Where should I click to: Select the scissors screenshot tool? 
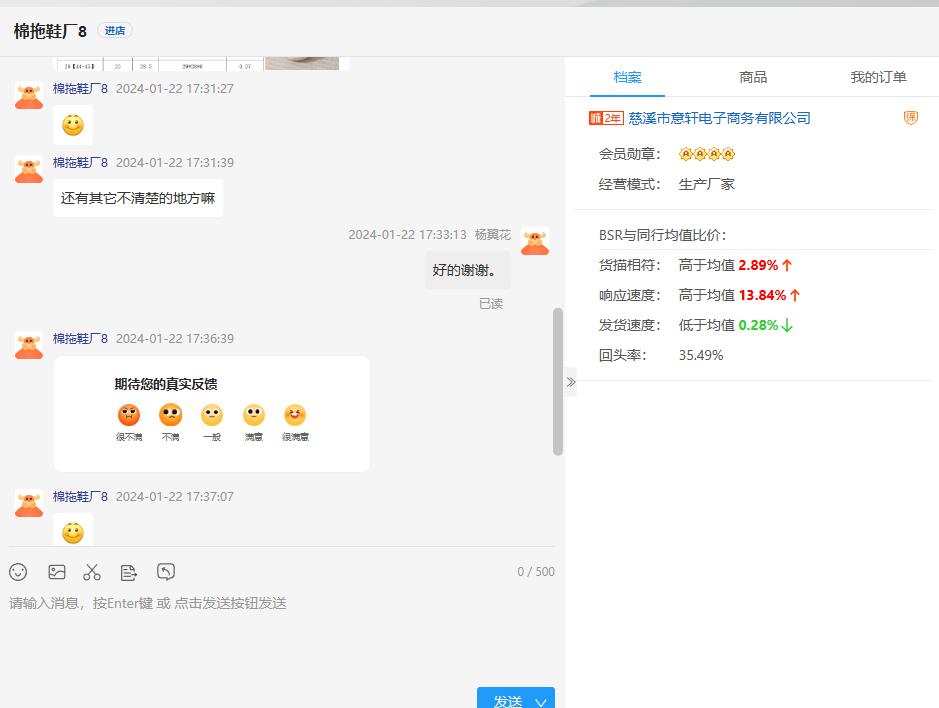tap(92, 572)
